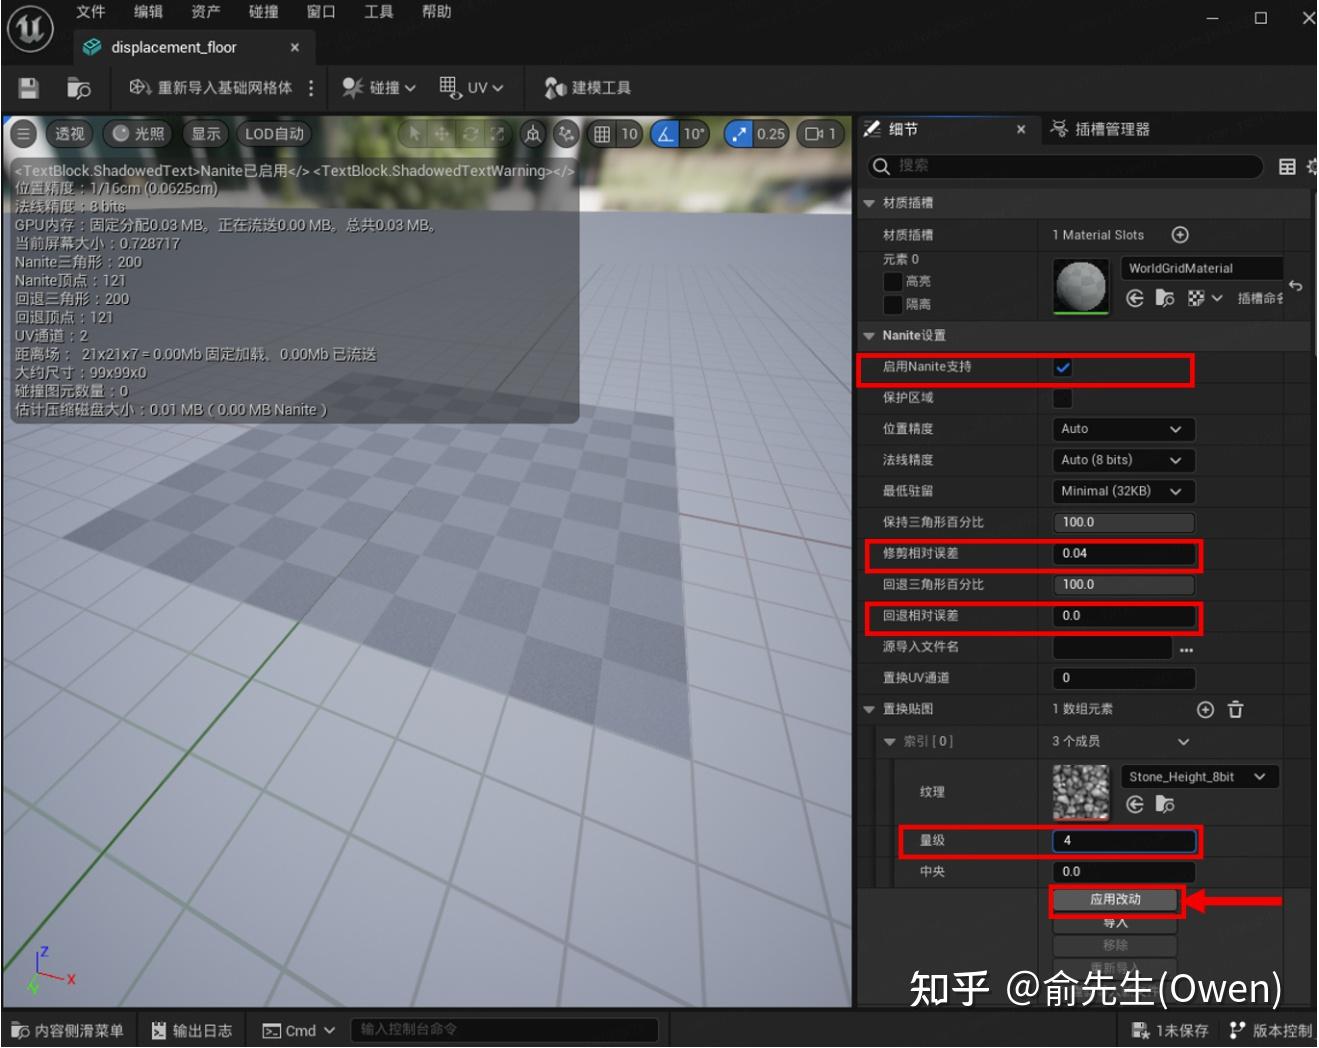Open the 工具 menu
The height and width of the screenshot is (1048, 1319).
pos(378,12)
